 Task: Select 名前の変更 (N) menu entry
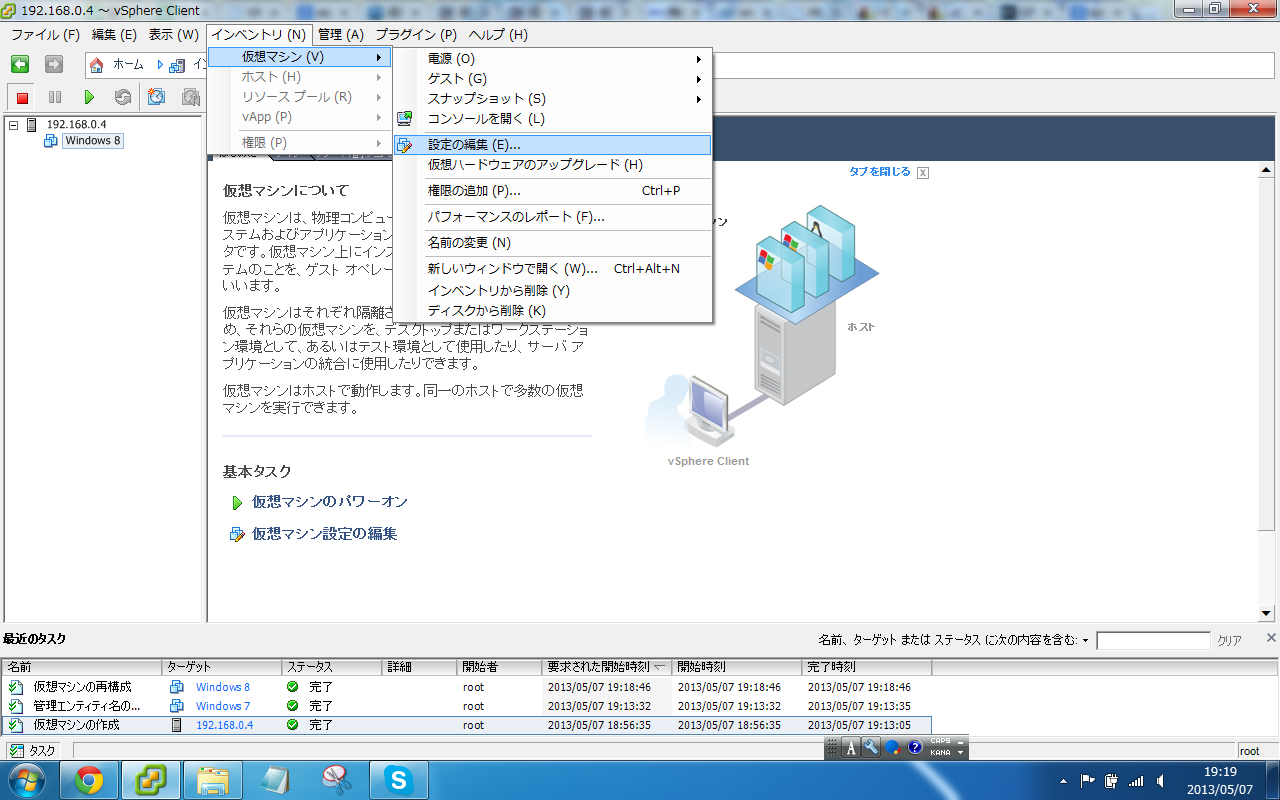coord(552,243)
